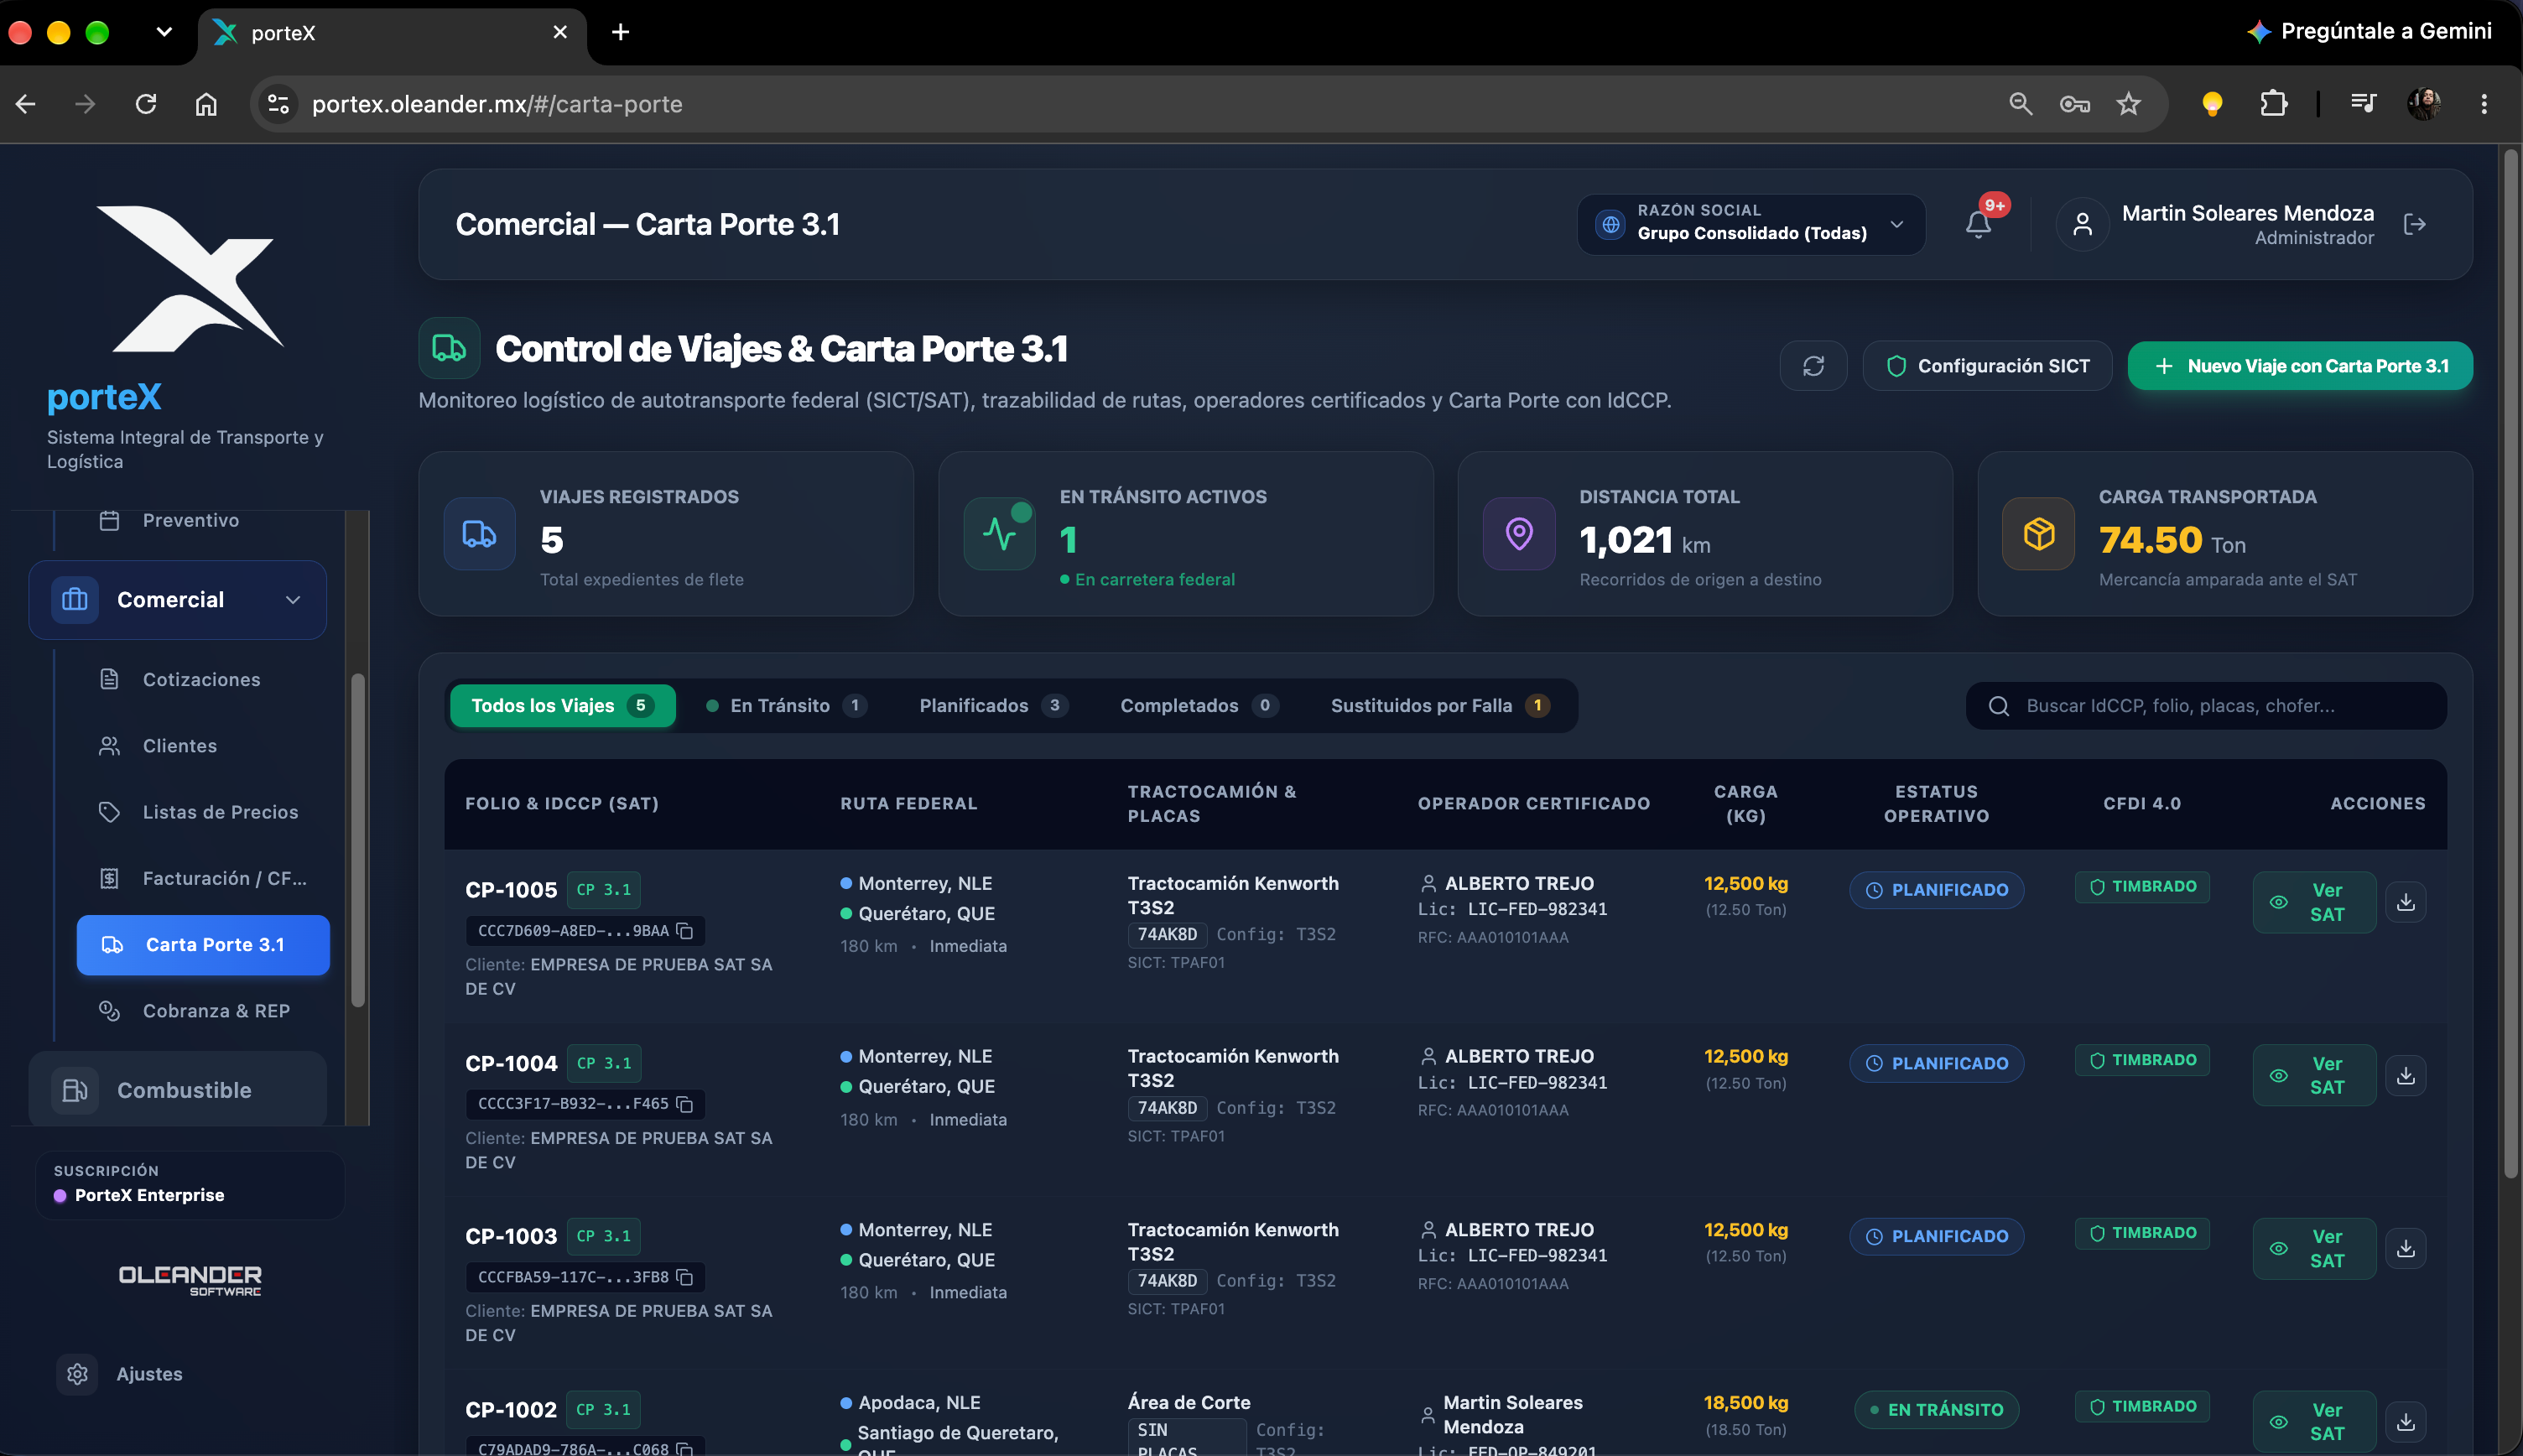Switch to the Planificados tab

tap(993, 706)
